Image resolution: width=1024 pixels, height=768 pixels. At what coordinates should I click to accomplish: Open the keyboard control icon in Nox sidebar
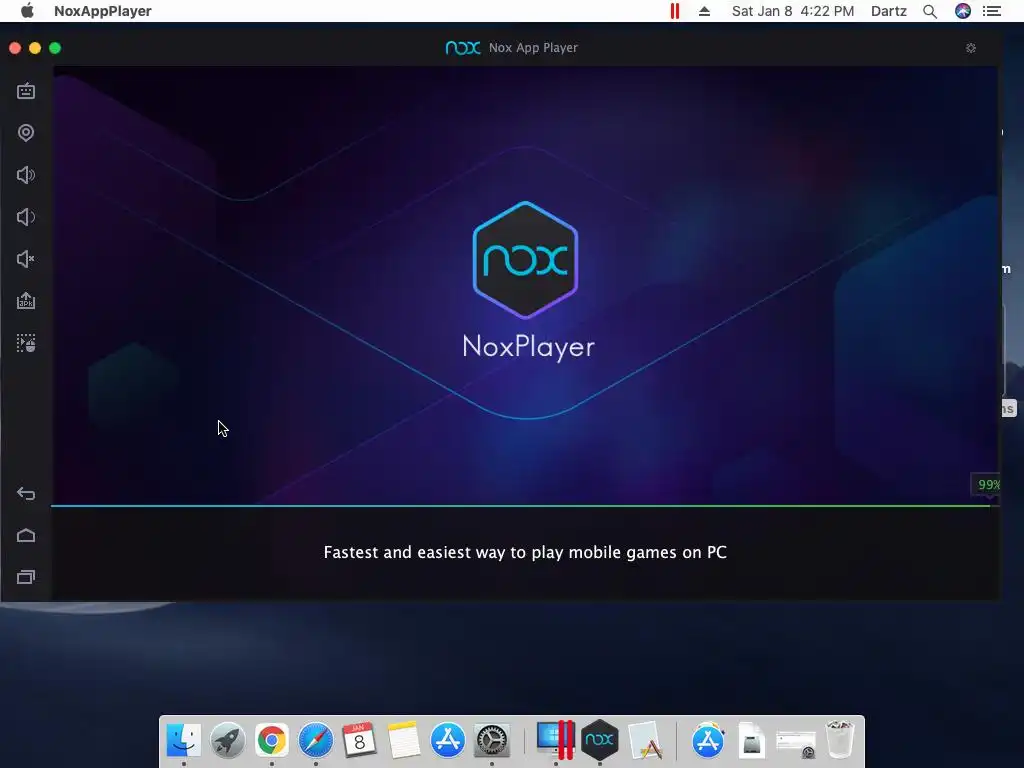point(26,91)
